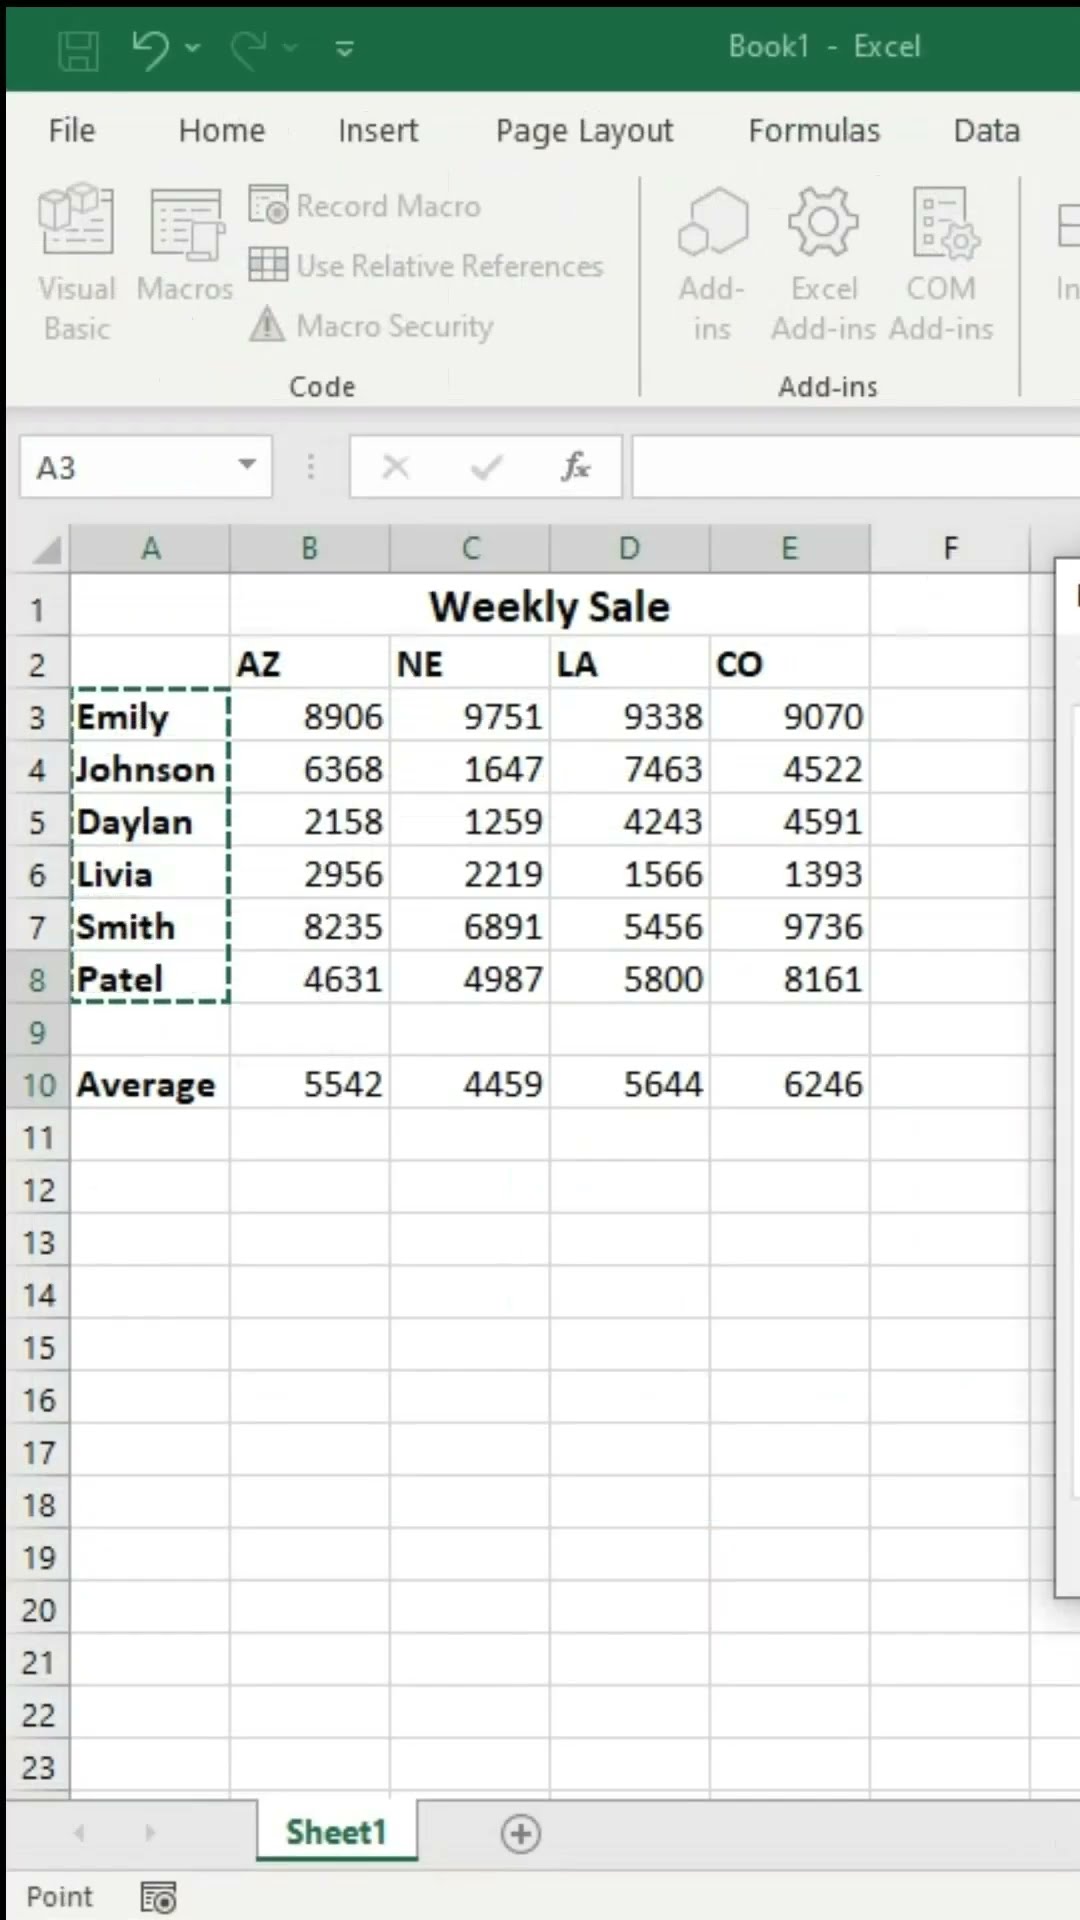
Task: Open COM Add-ins manager
Action: [941, 262]
